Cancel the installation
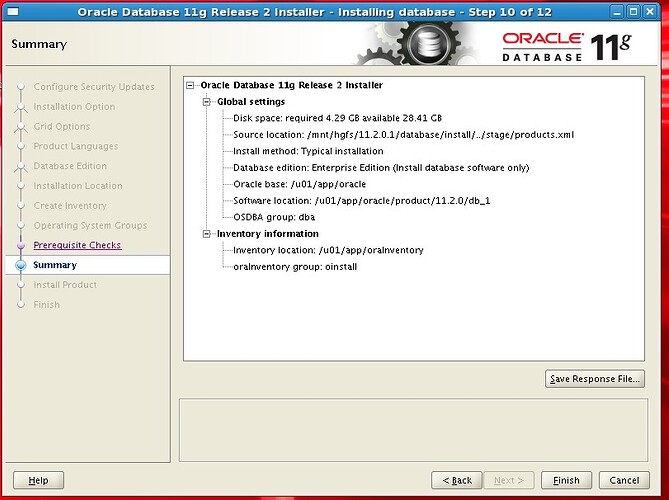 coord(623,480)
